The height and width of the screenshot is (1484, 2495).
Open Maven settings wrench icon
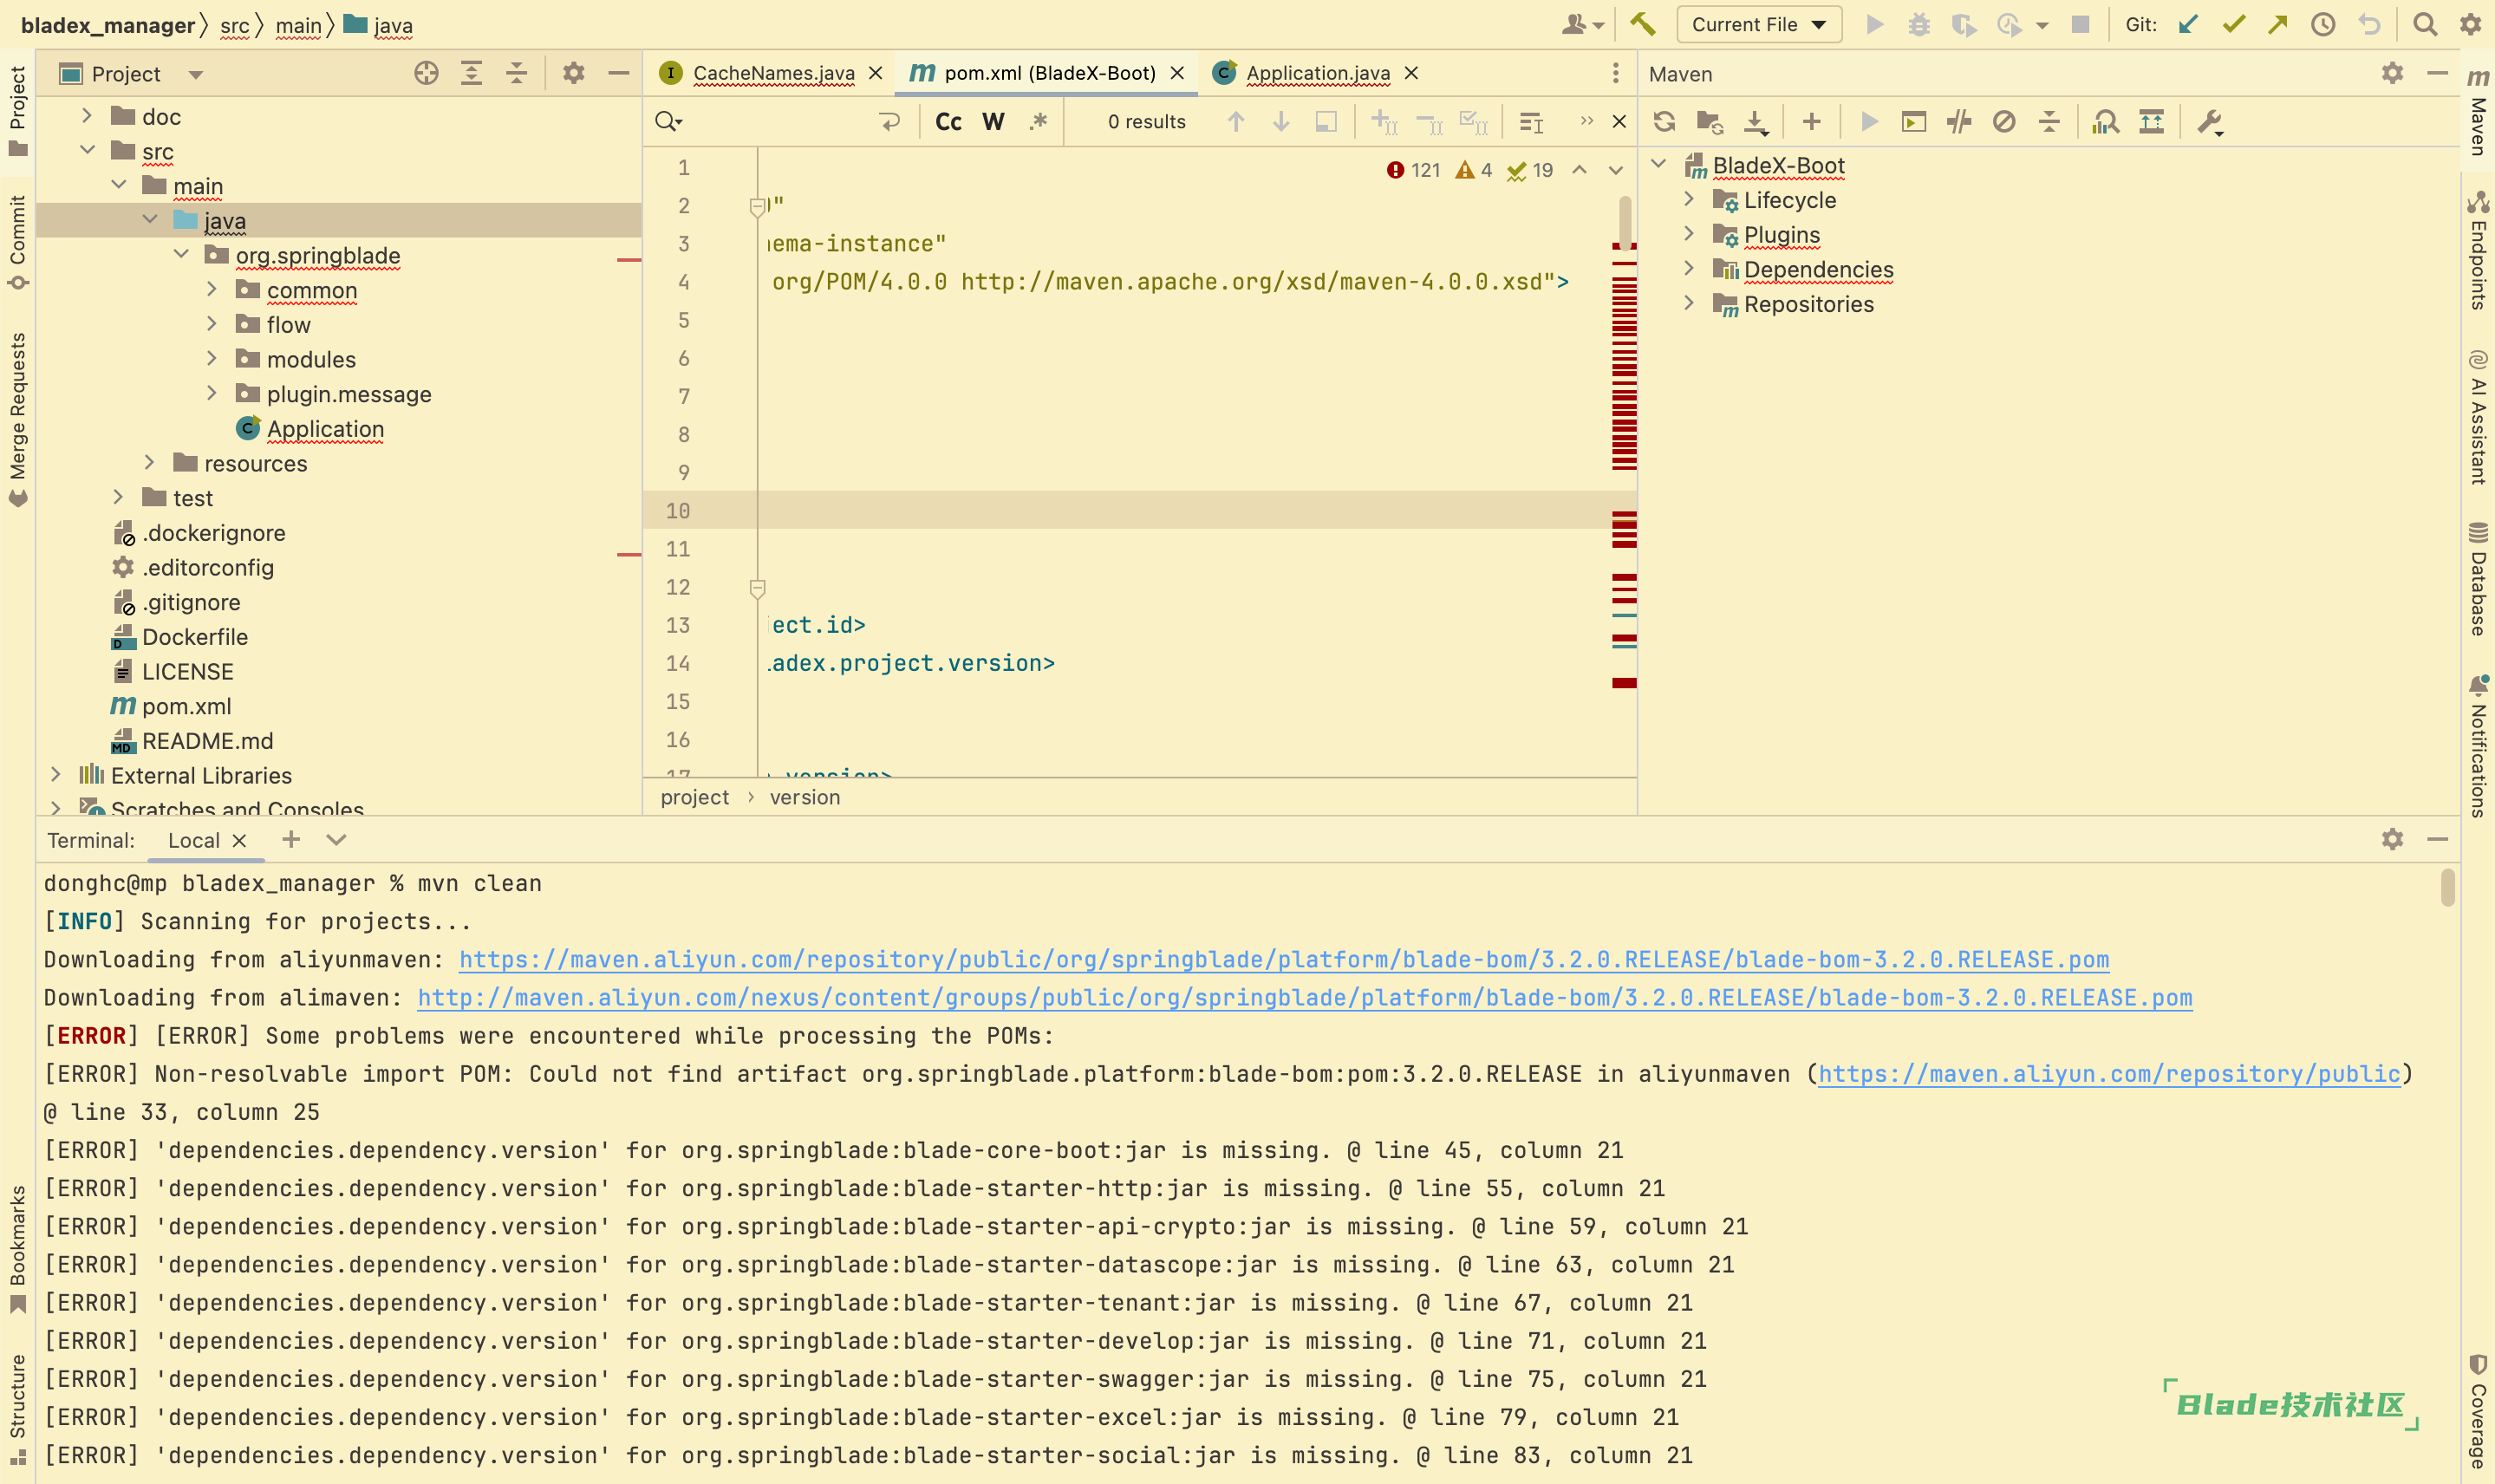[x=2210, y=122]
